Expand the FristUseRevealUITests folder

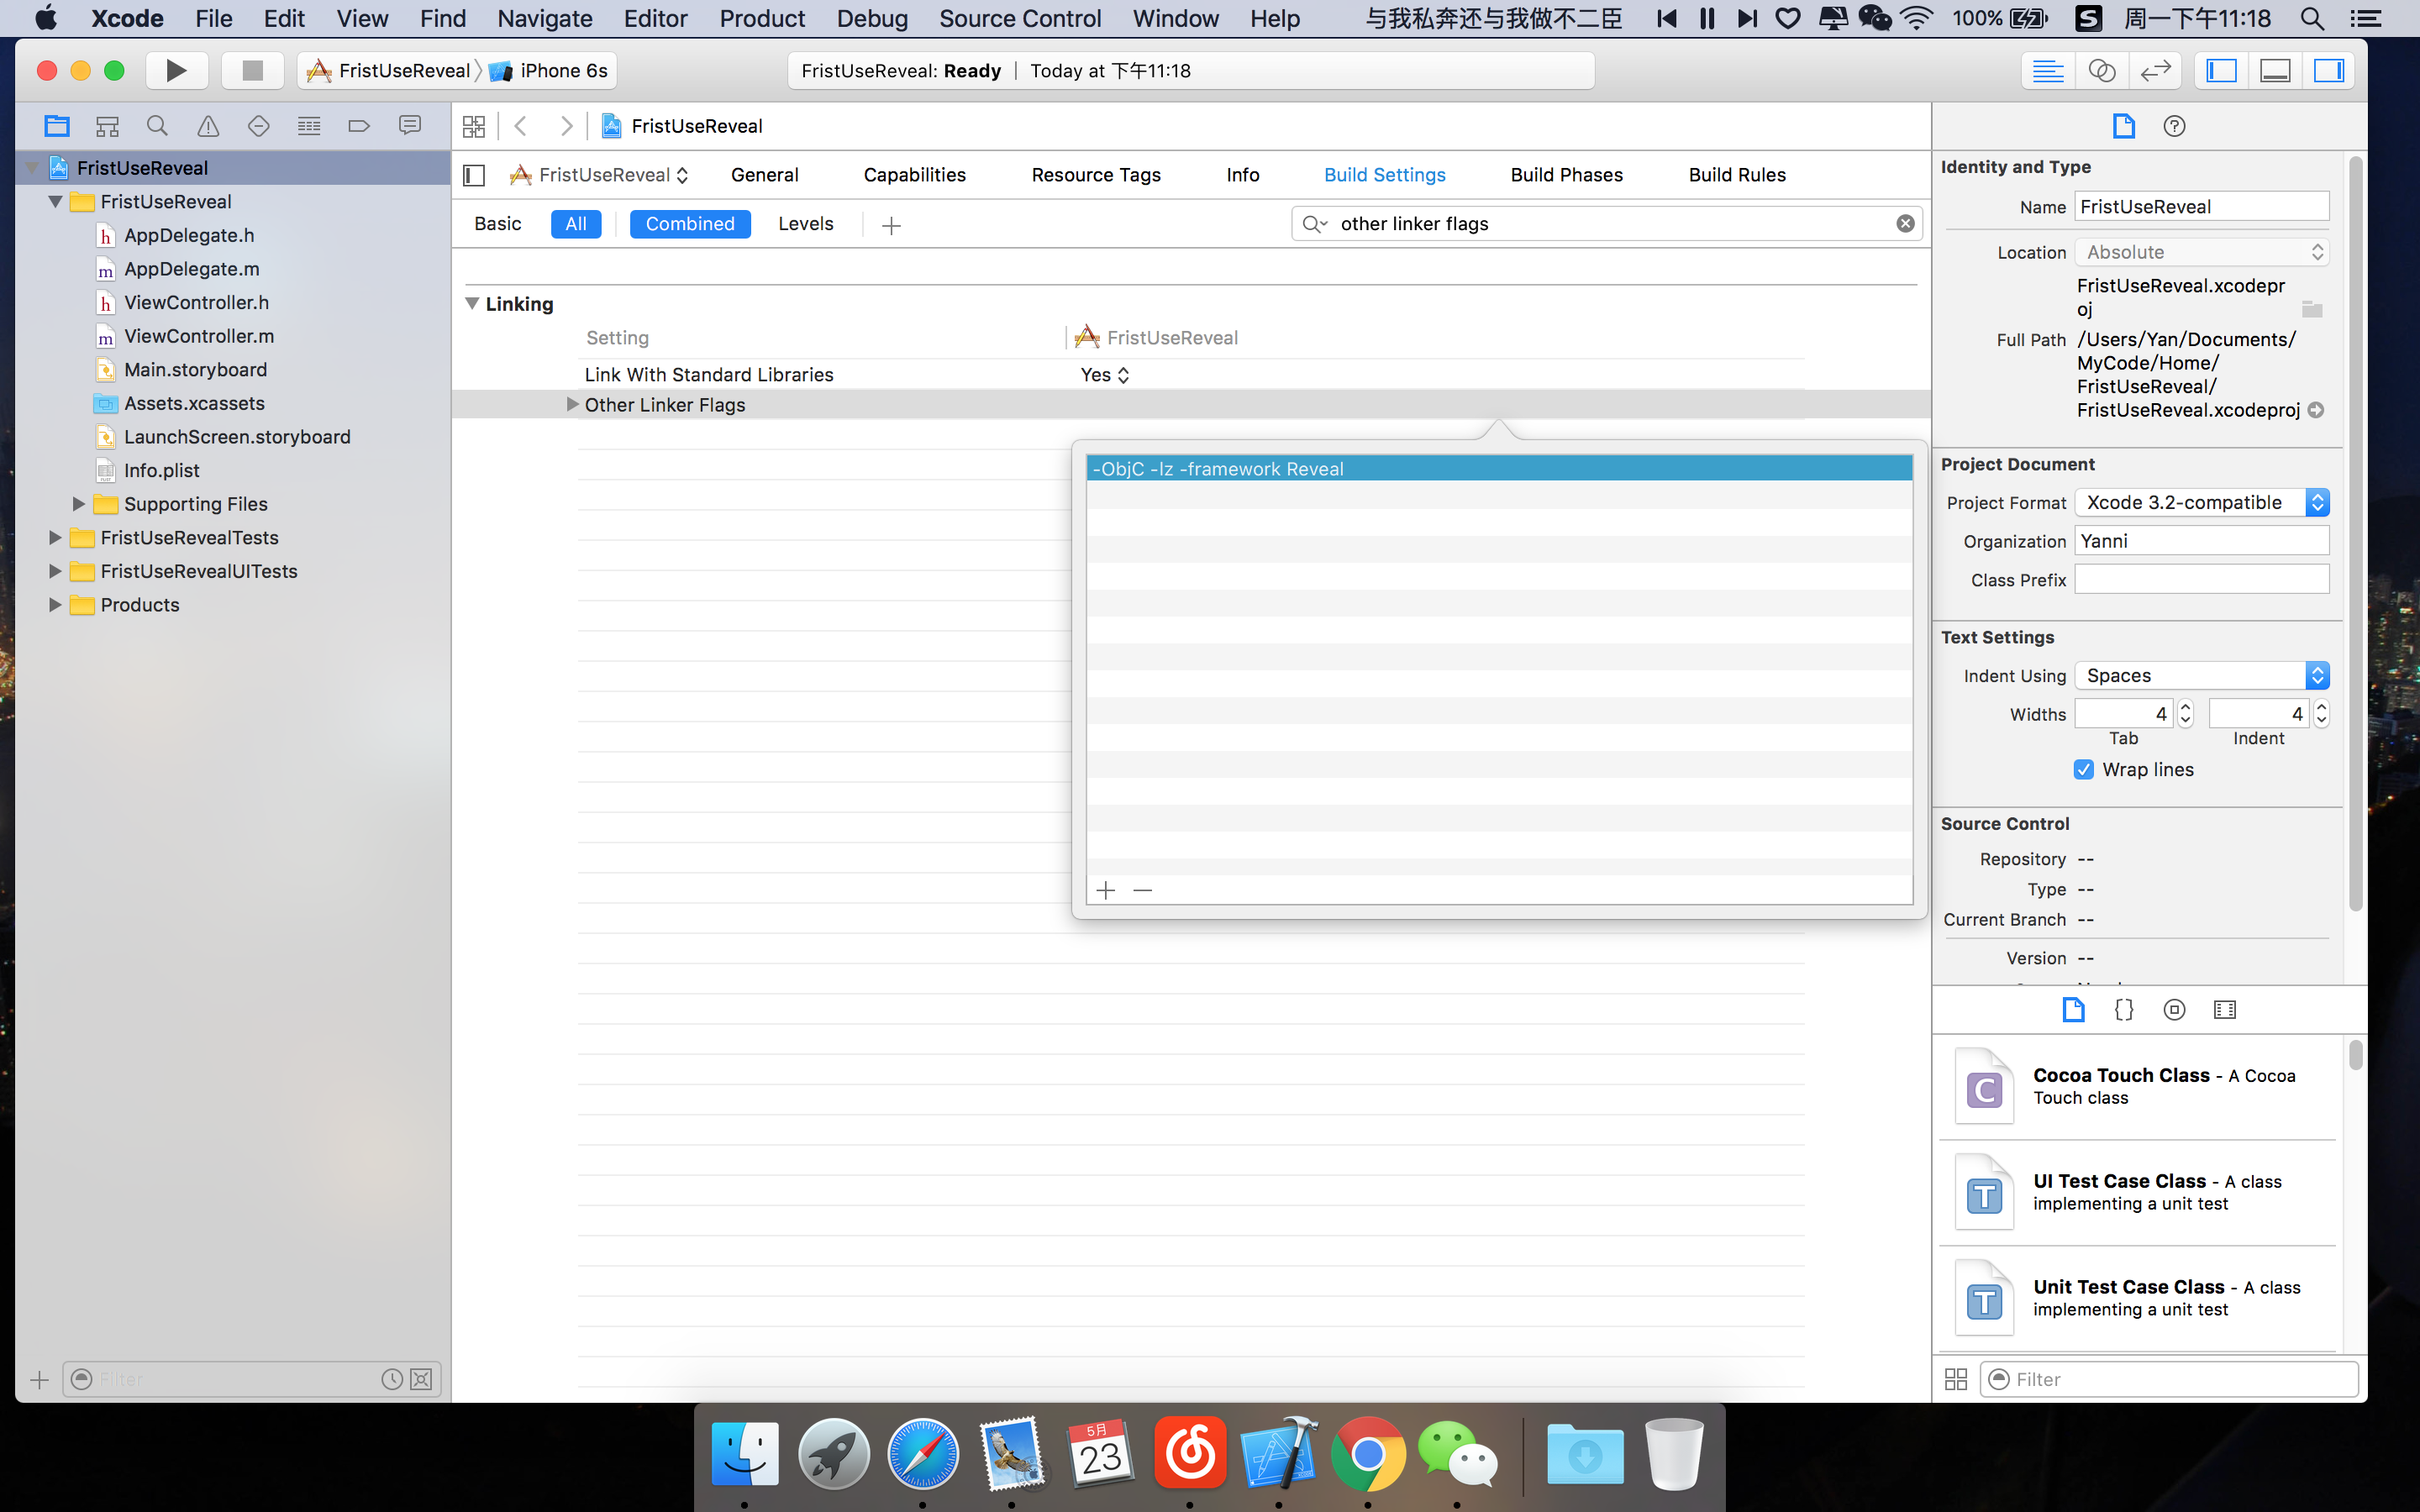tap(55, 571)
